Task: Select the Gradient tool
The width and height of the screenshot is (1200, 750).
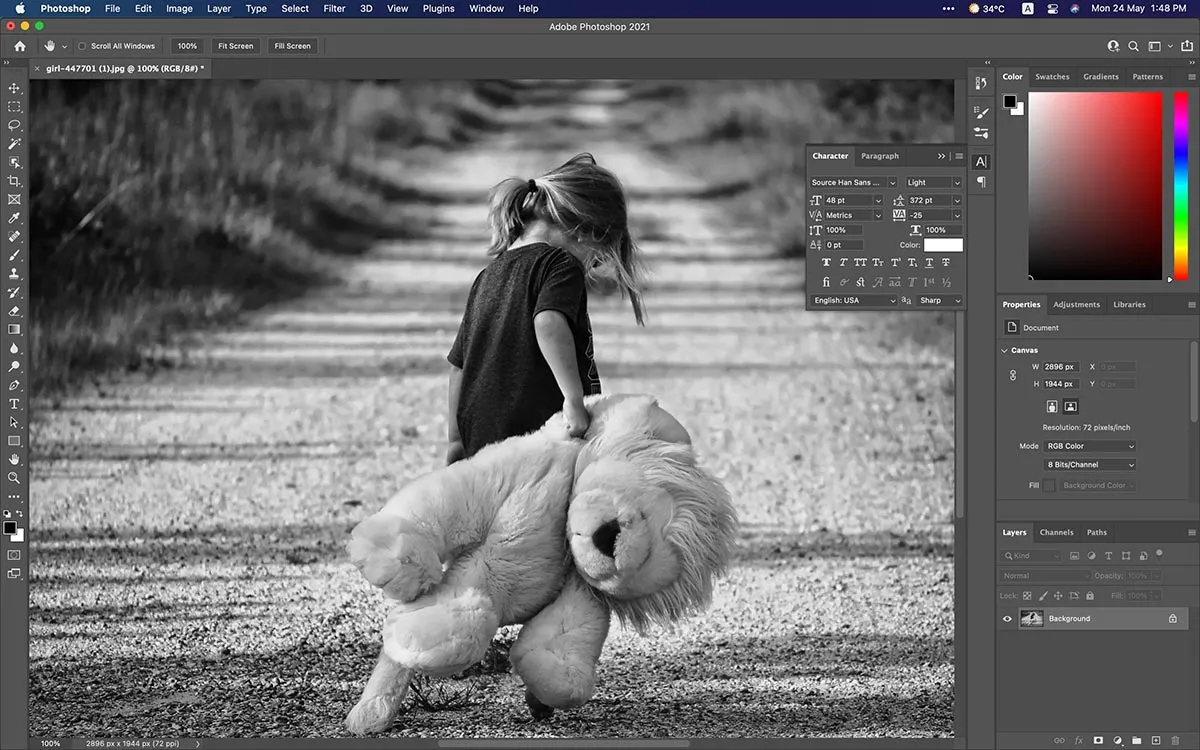Action: pyautogui.click(x=14, y=329)
